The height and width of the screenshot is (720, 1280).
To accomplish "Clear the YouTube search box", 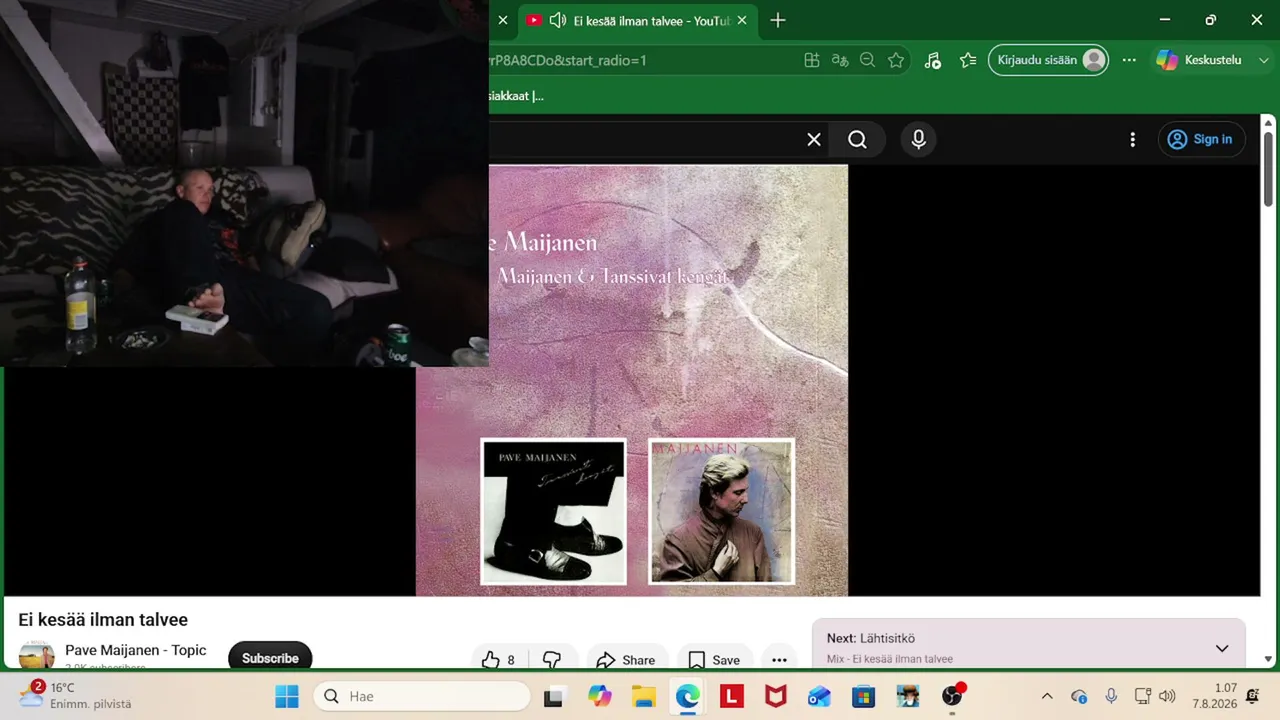I will [x=814, y=140].
